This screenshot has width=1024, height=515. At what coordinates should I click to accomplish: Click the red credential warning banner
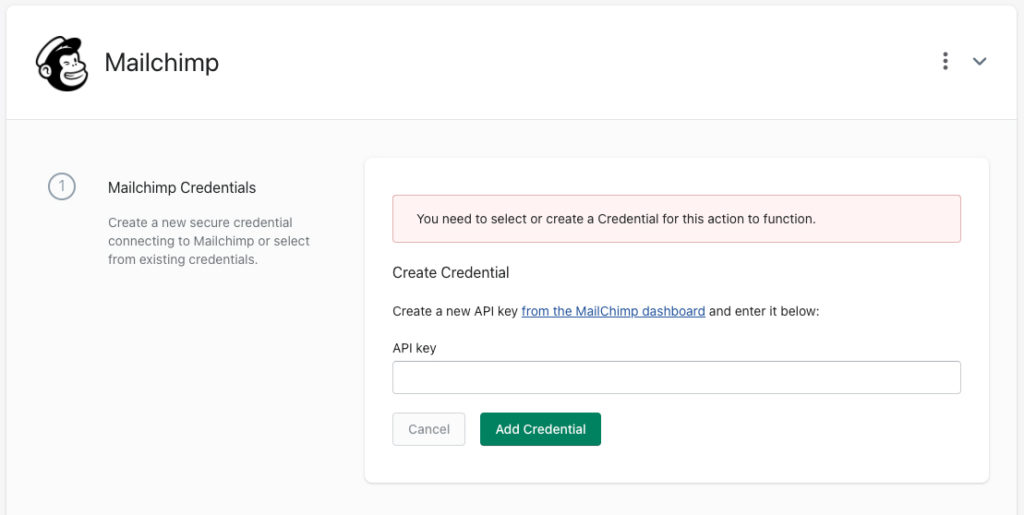676,219
